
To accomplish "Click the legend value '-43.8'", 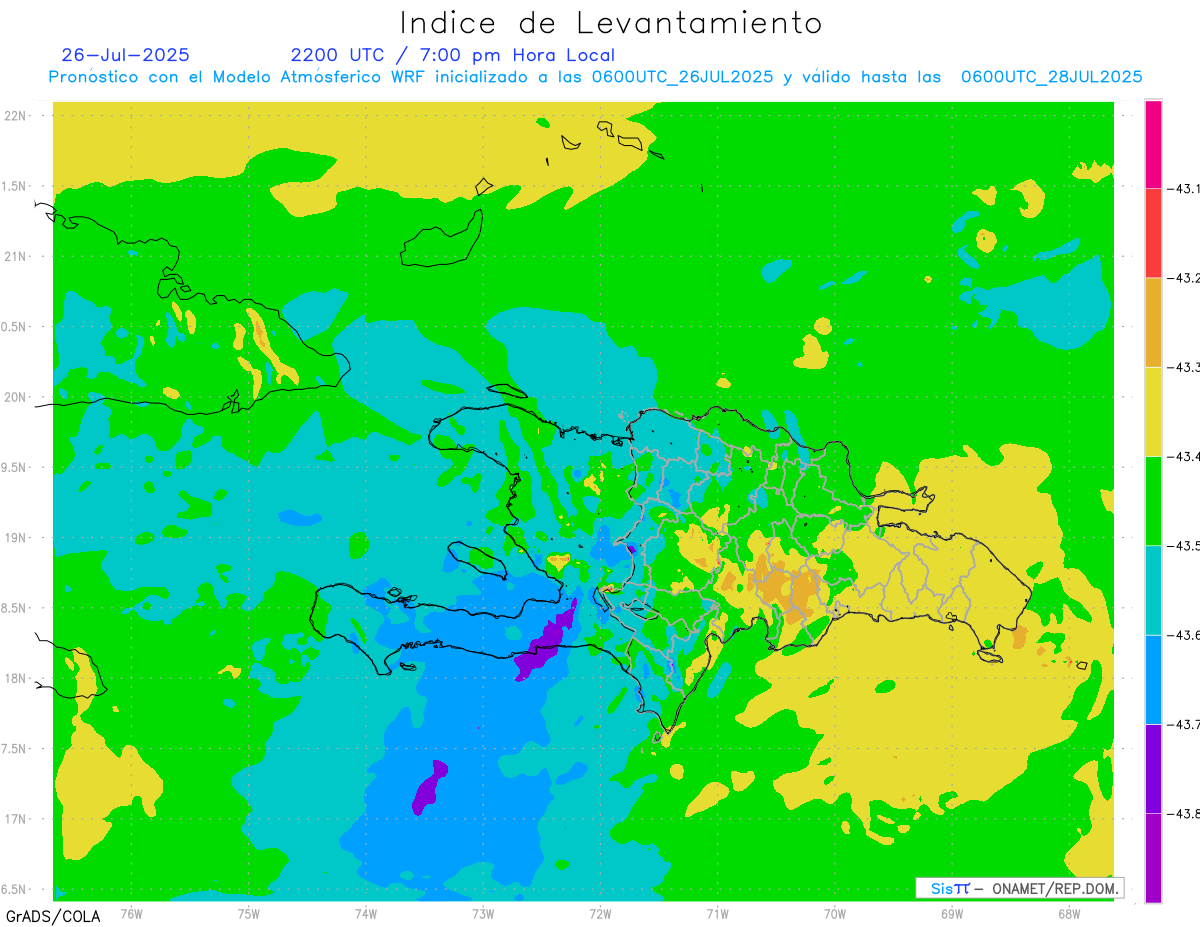I will (x=1183, y=813).
